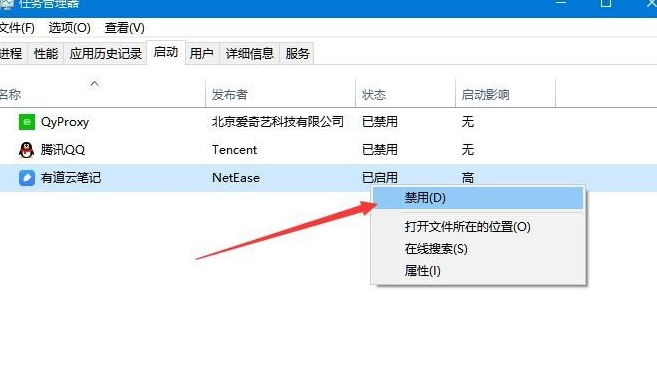This screenshot has width=657, height=386.
Task: Select the 启动 tab
Action: pyautogui.click(x=166, y=52)
